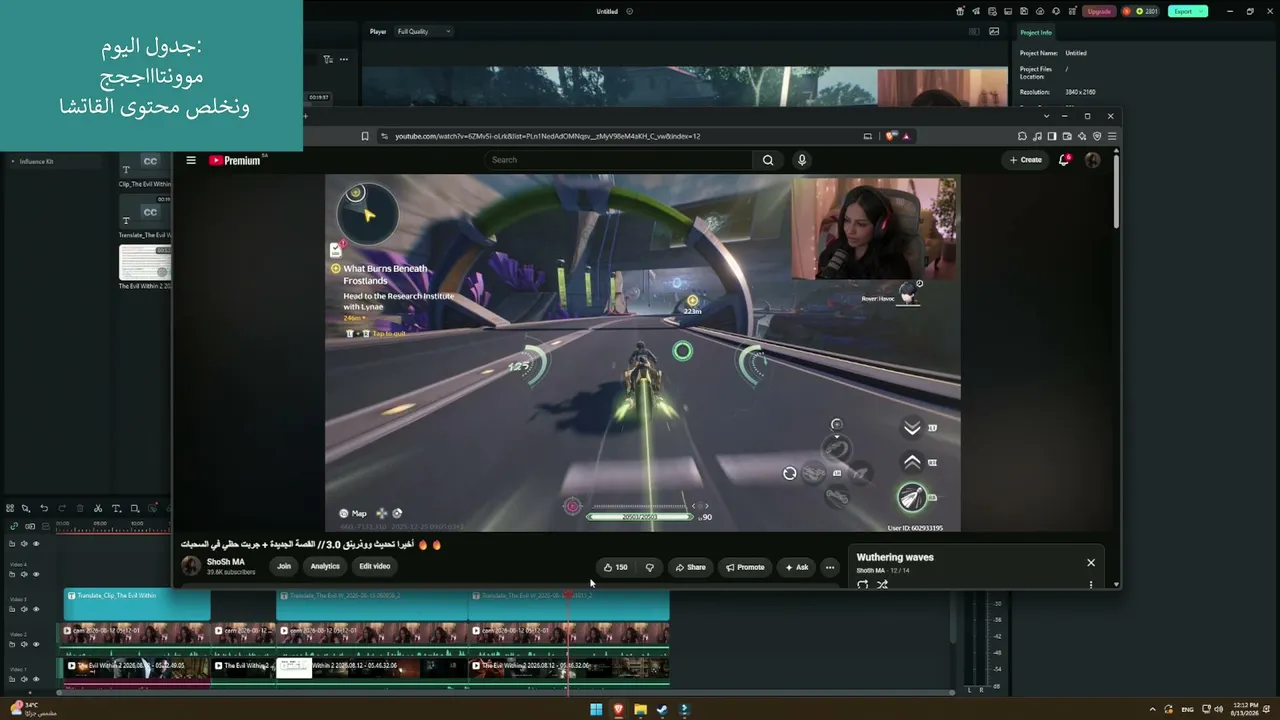Click the Edit video button
The width and height of the screenshot is (1280, 720).
[375, 566]
